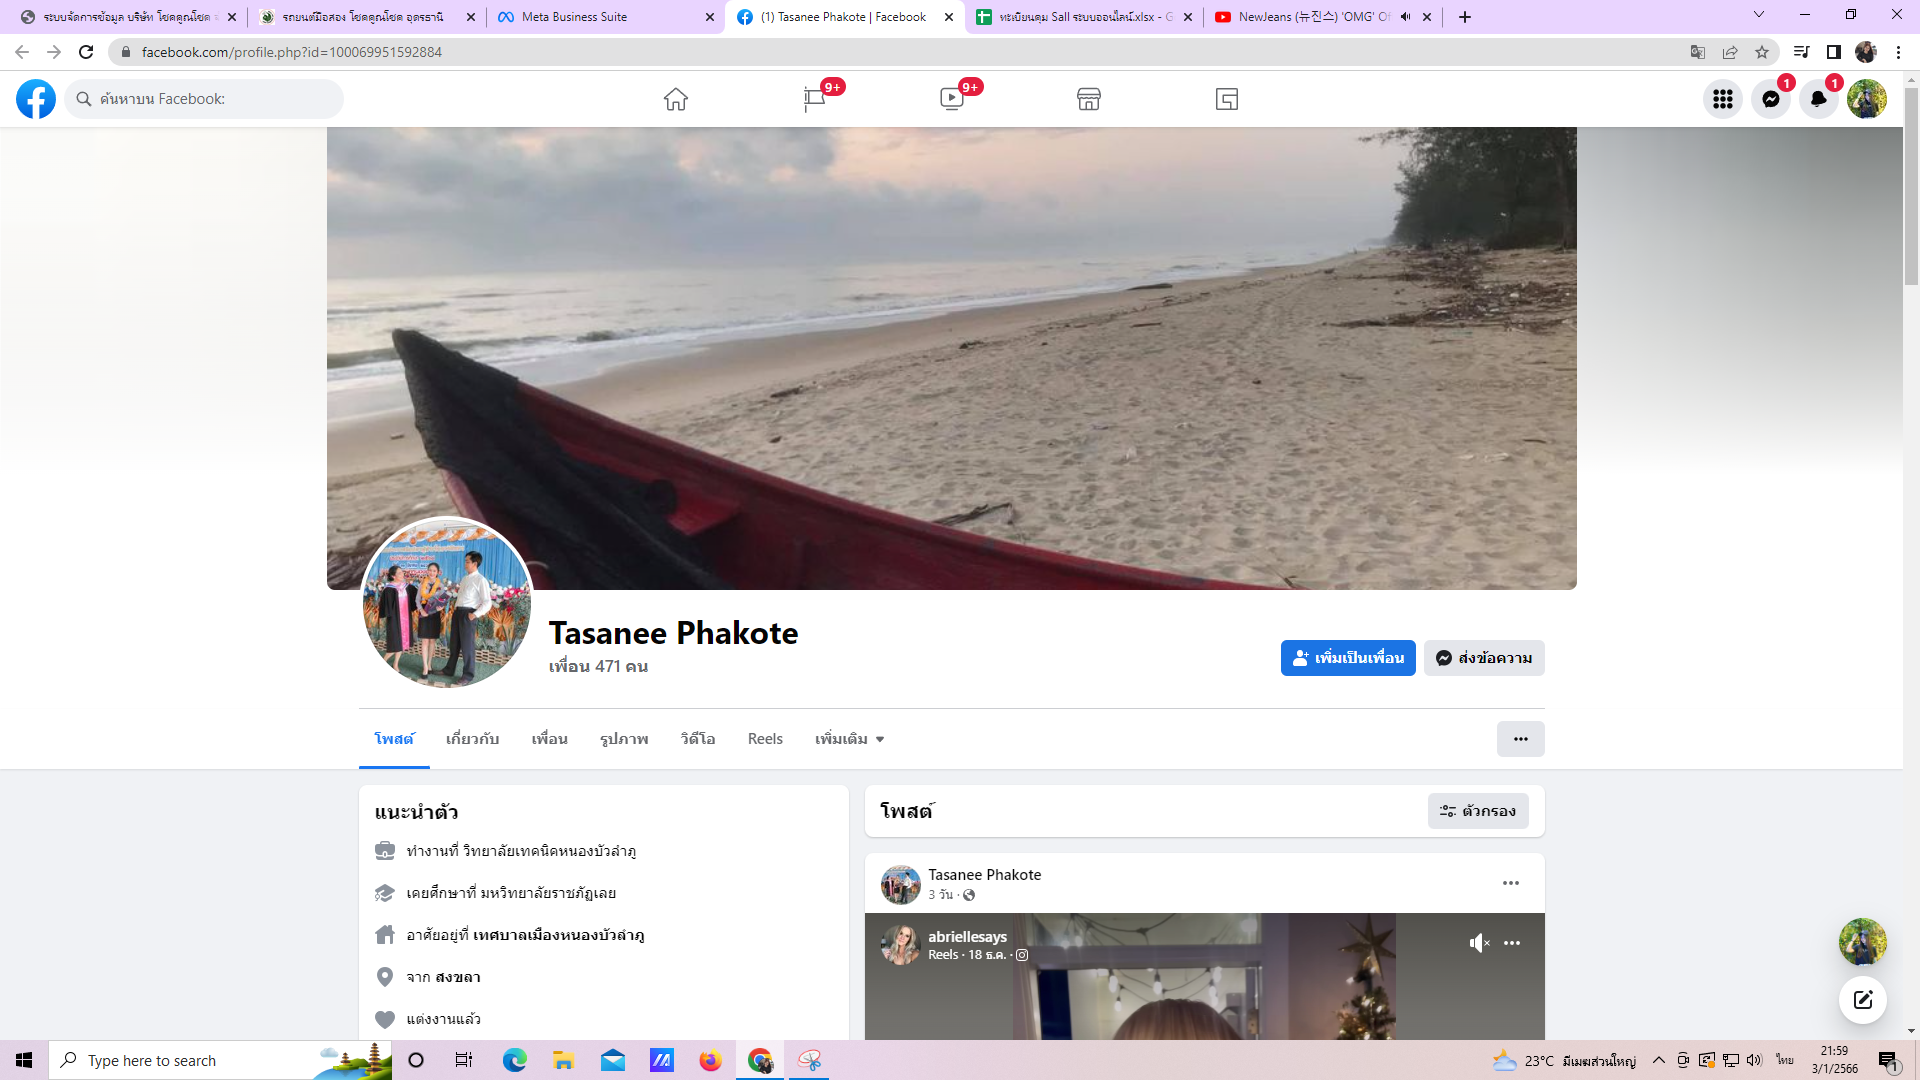The width and height of the screenshot is (1920, 1080).
Task: Open Tasanee's post options menu
Action: (1510, 883)
